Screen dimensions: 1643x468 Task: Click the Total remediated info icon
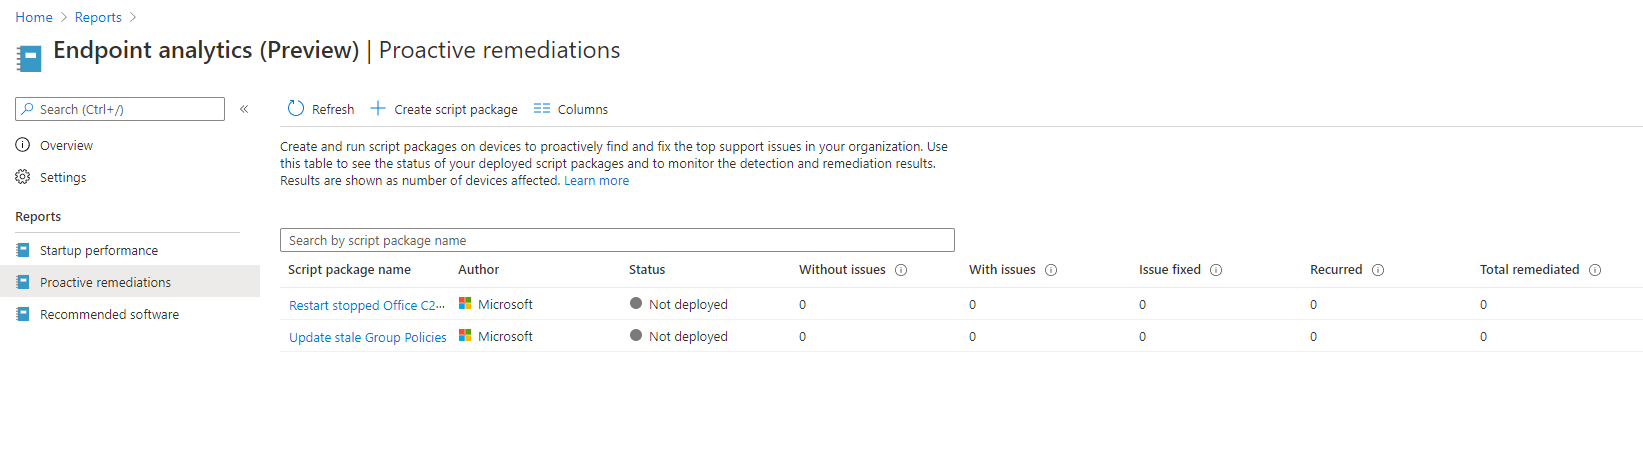pos(1595,270)
